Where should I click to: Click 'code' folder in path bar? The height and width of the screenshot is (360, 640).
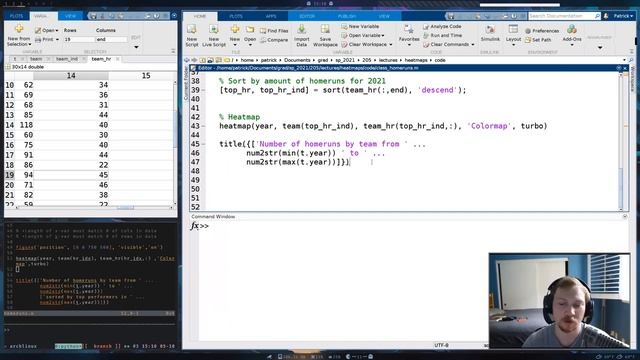tap(440, 60)
